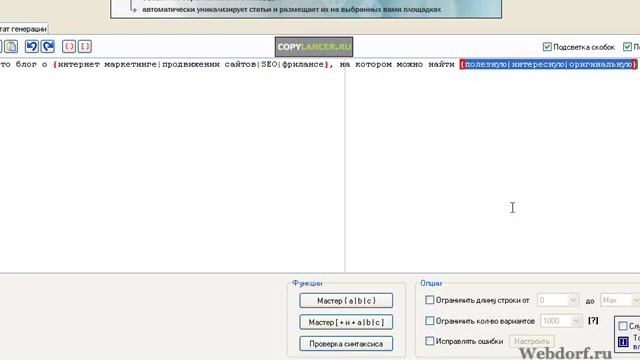Click the word 'продвижении' in the editor text
The width and height of the screenshot is (640, 360).
coord(191,64)
